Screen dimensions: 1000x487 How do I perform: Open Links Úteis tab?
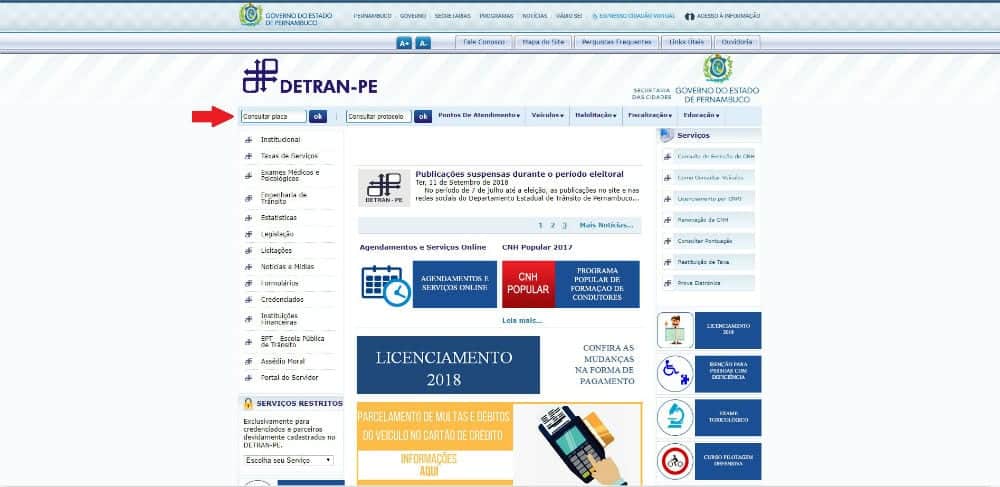click(x=686, y=42)
